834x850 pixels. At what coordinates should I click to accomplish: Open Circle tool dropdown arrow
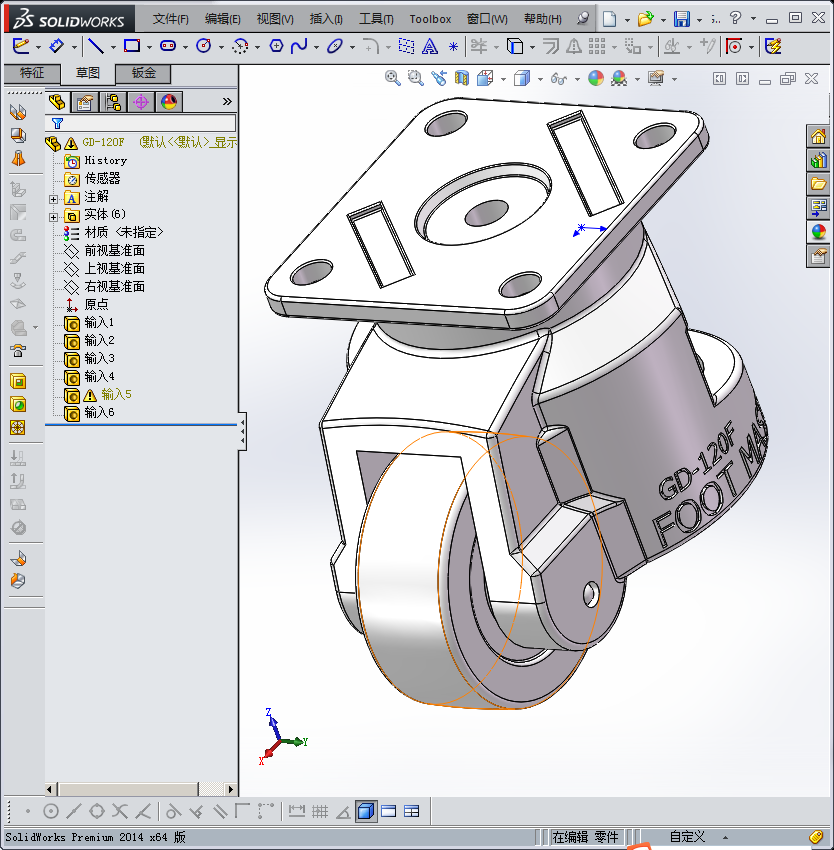coord(221,47)
